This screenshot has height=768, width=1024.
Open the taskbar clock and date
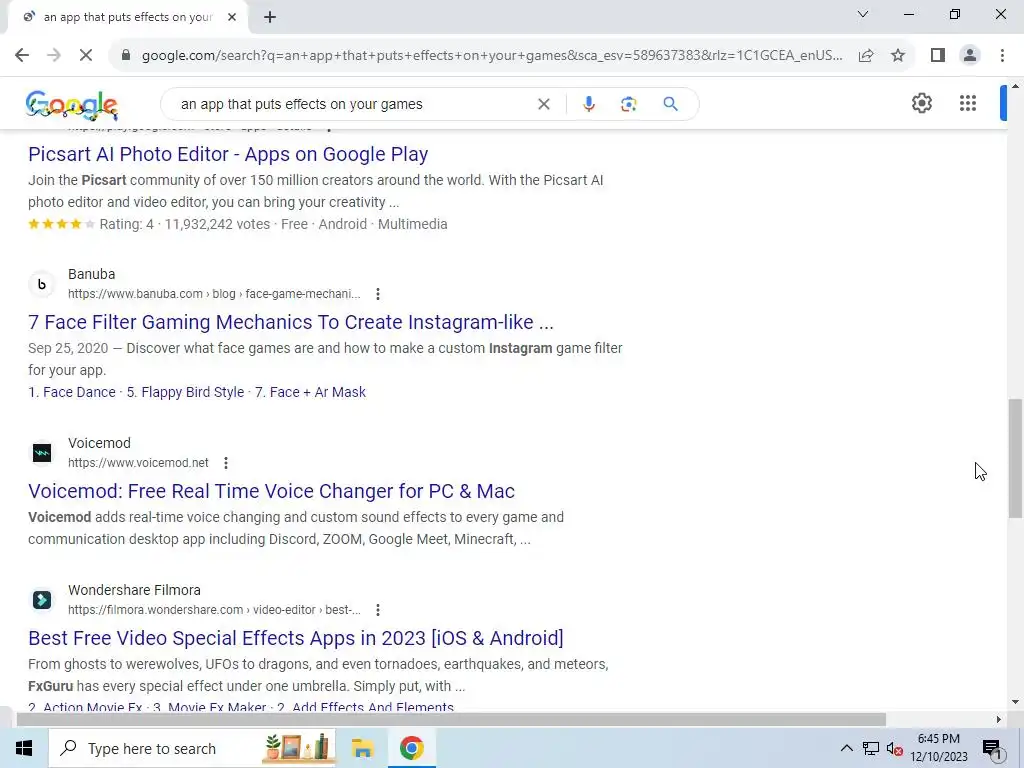pyautogui.click(x=939, y=748)
